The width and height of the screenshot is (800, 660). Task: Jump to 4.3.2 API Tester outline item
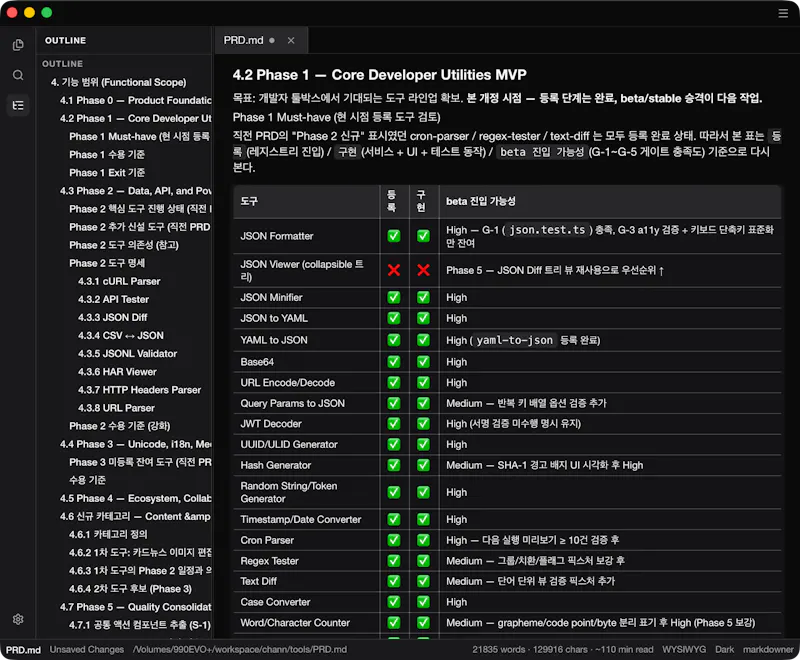(x=113, y=299)
